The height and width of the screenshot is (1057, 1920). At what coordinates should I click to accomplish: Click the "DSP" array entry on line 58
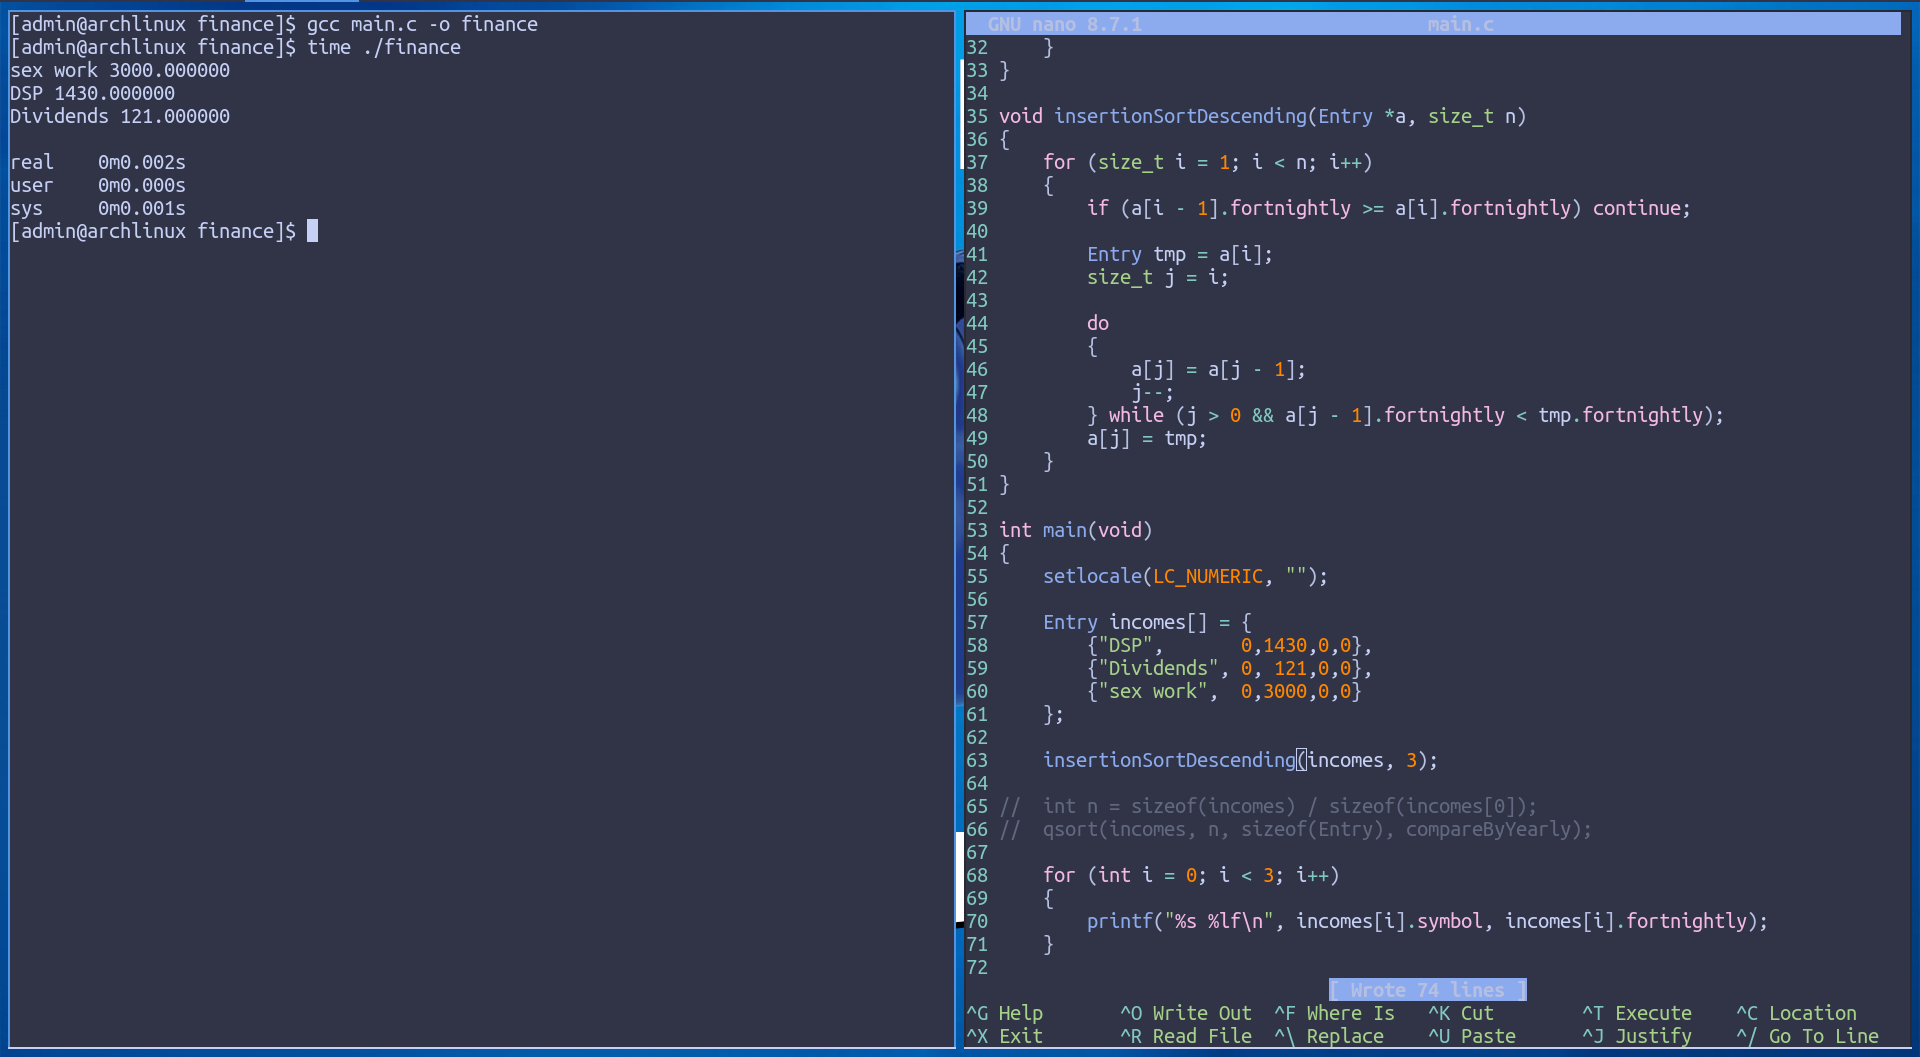1230,645
